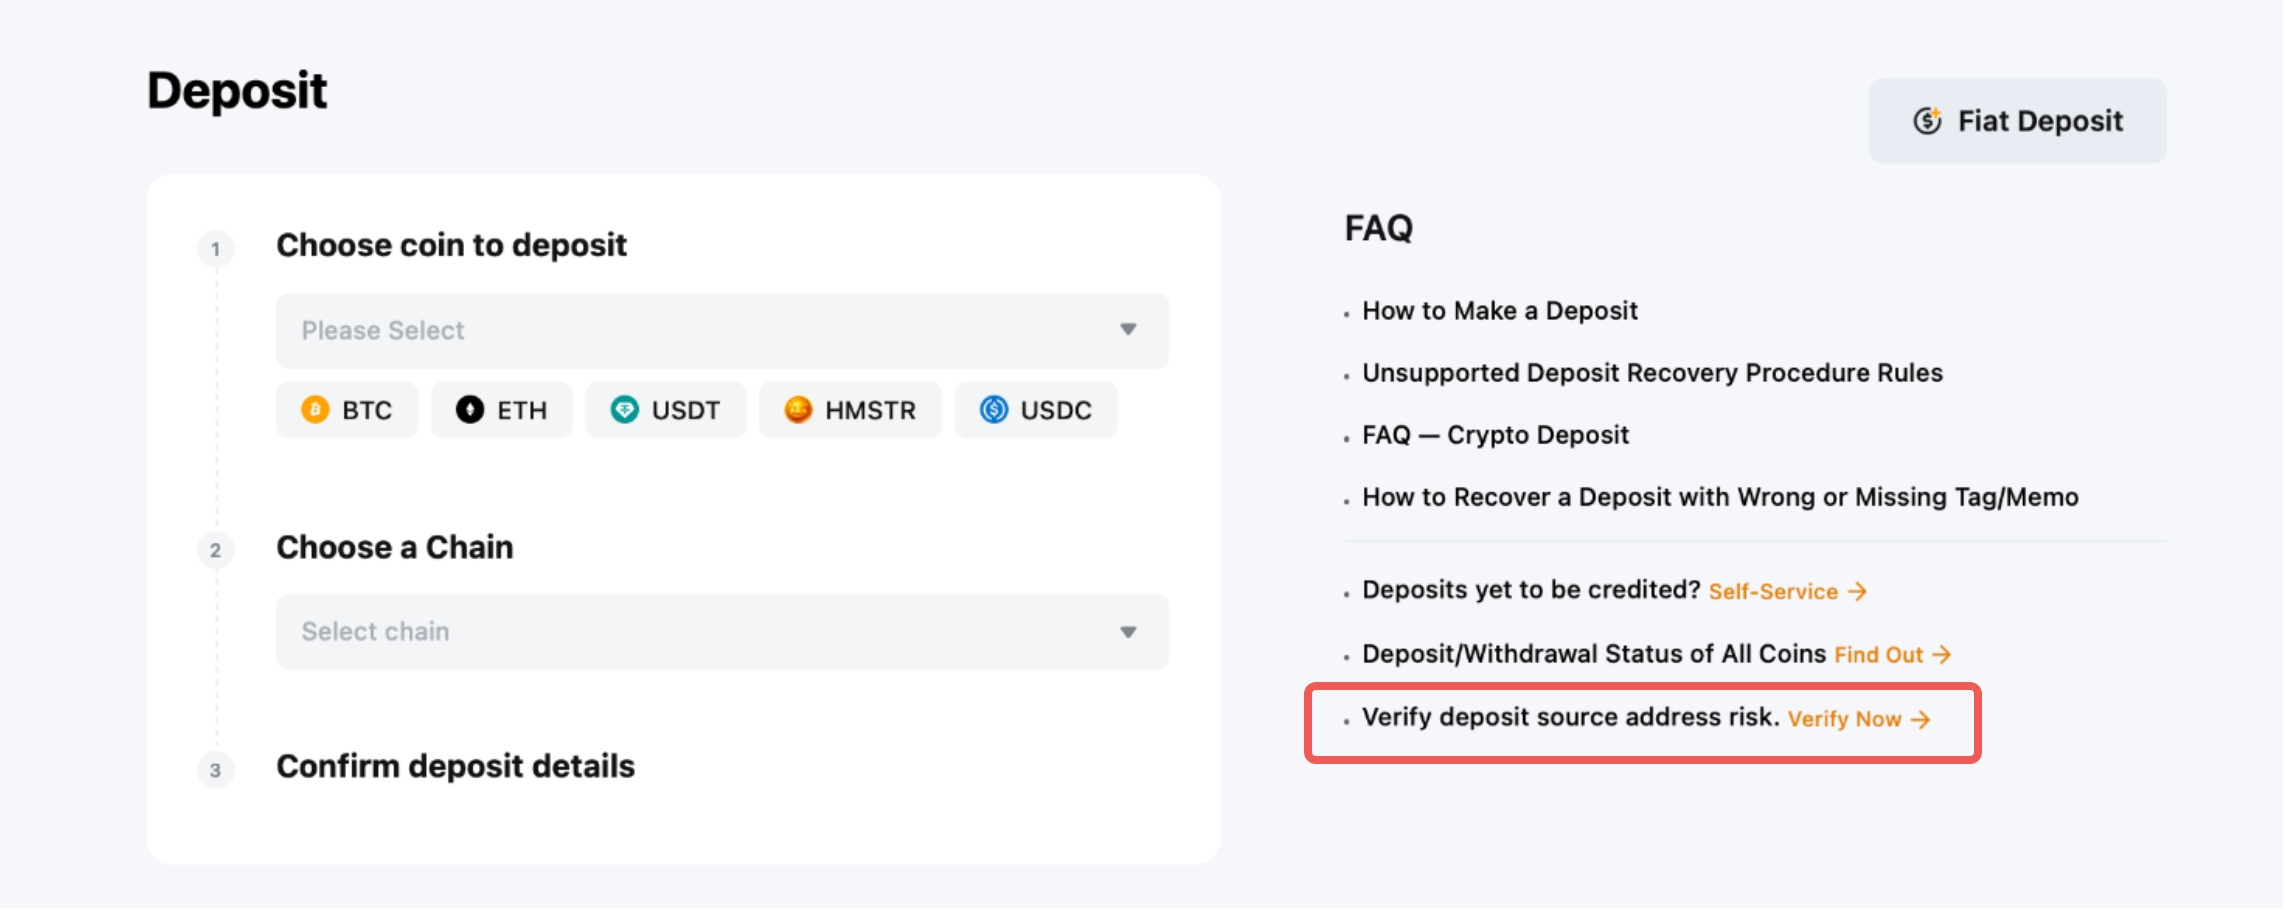Click the arrow icon beside Verify Now
The height and width of the screenshot is (910, 2286).
(1920, 719)
